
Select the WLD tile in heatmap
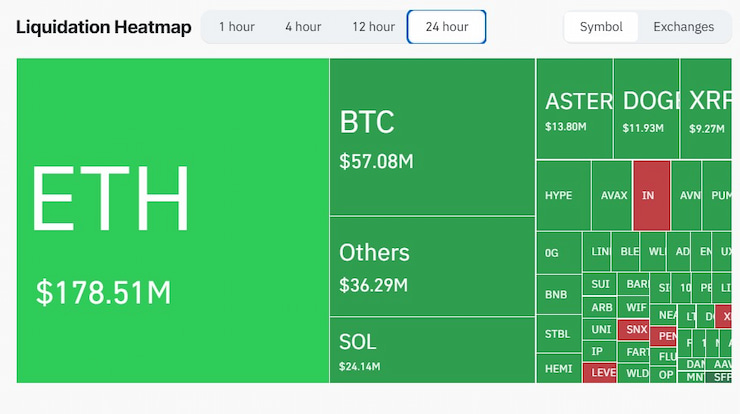click(x=634, y=373)
